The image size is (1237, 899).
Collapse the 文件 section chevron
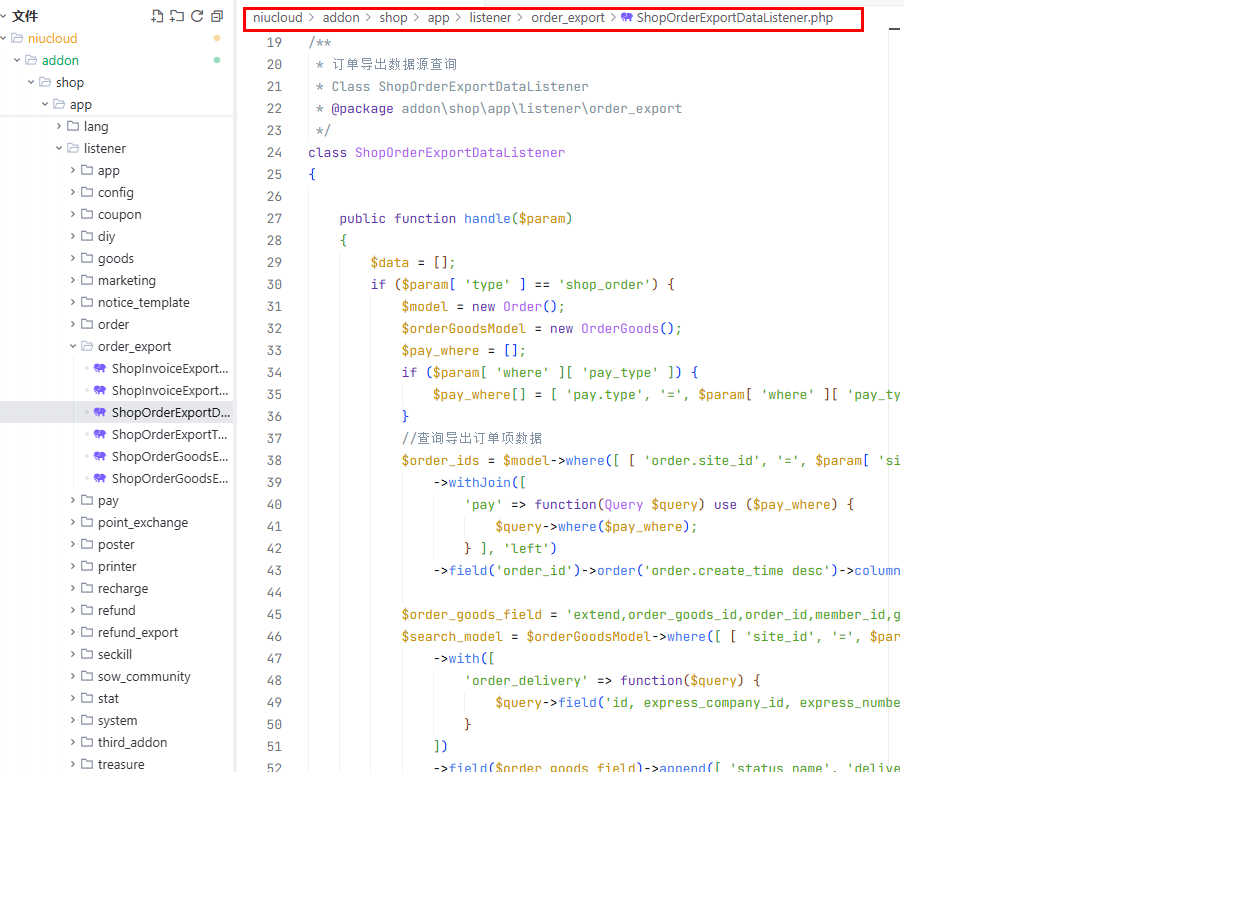pyautogui.click(x=5, y=16)
